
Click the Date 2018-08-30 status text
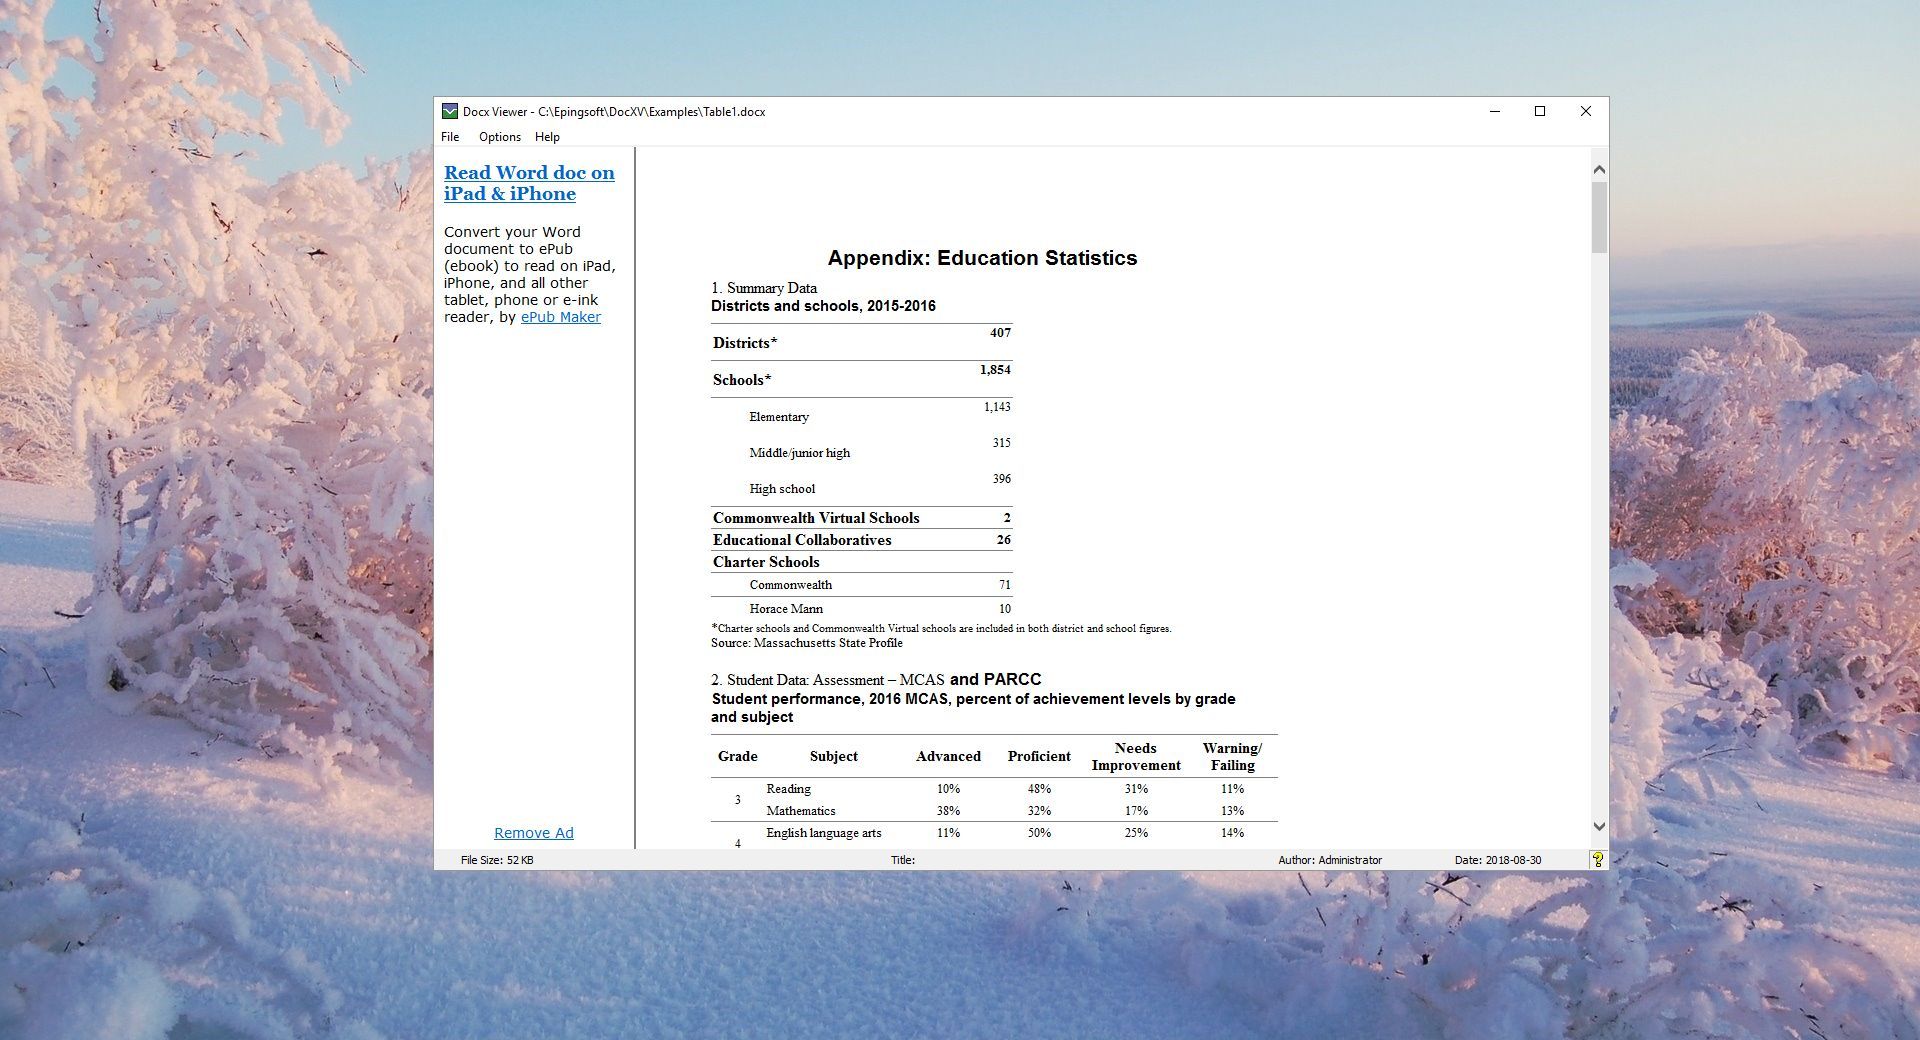(x=1497, y=860)
